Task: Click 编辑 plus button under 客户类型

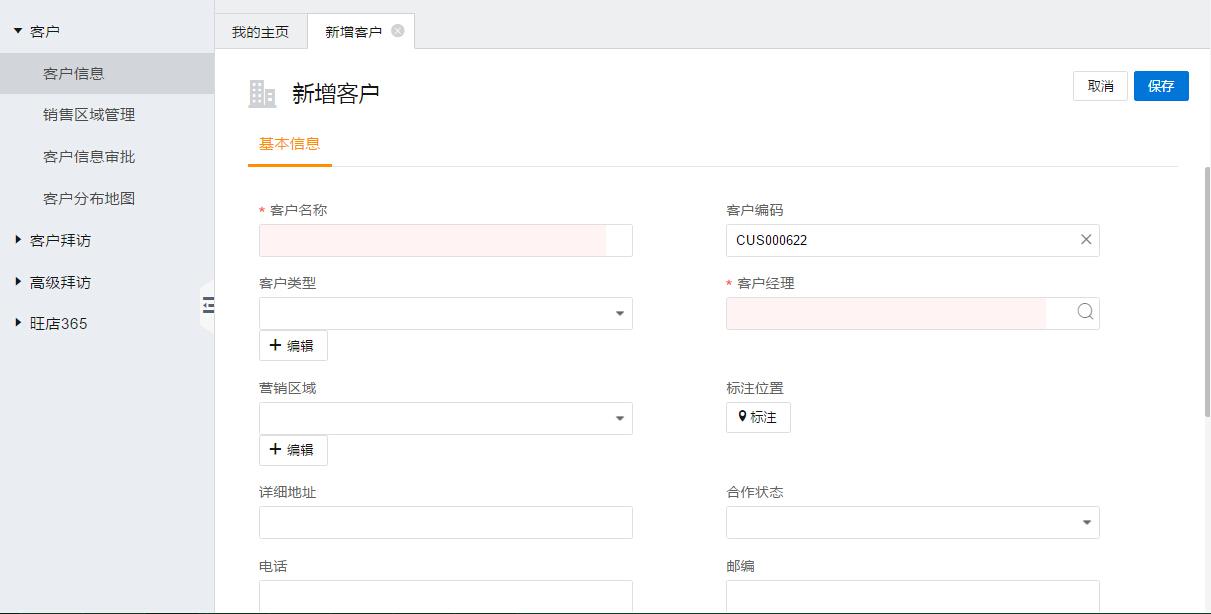Action: [293, 345]
